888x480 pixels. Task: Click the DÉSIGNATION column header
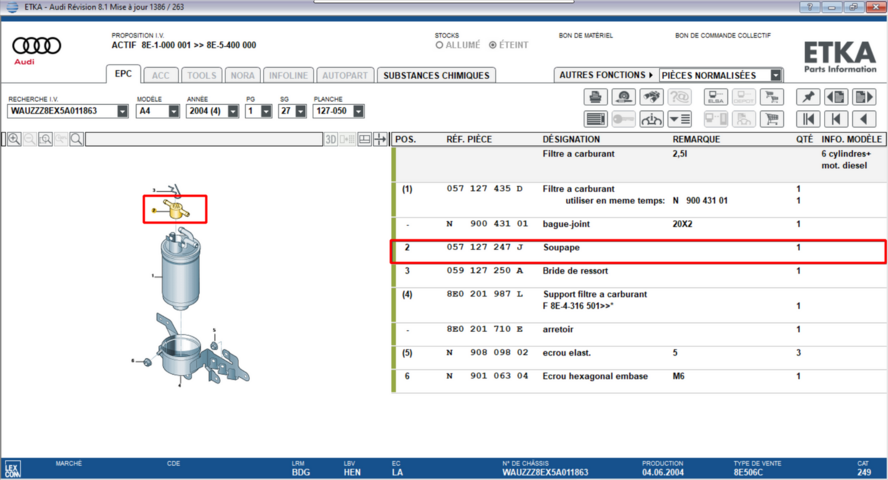pos(571,139)
